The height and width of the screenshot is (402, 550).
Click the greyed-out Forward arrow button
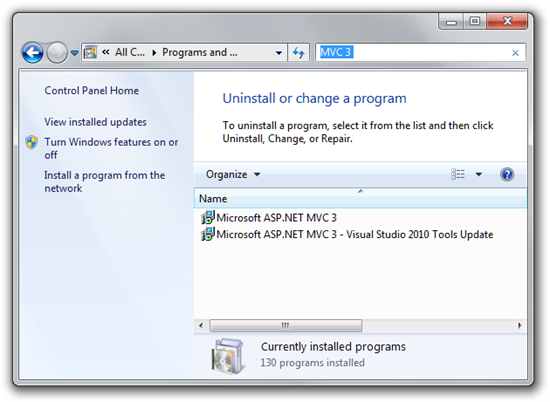coord(57,53)
